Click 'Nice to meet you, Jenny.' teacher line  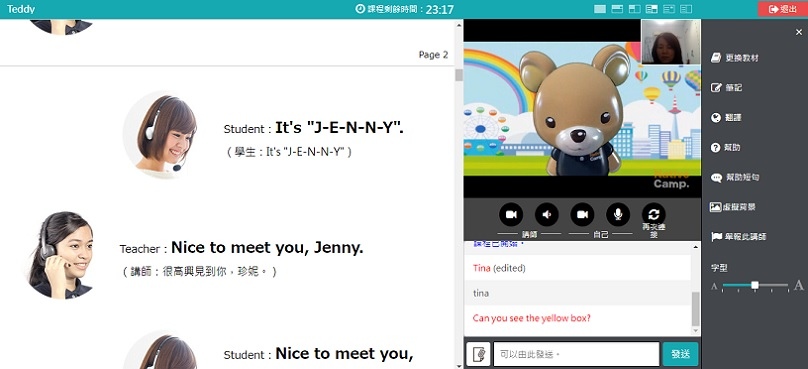point(267,248)
